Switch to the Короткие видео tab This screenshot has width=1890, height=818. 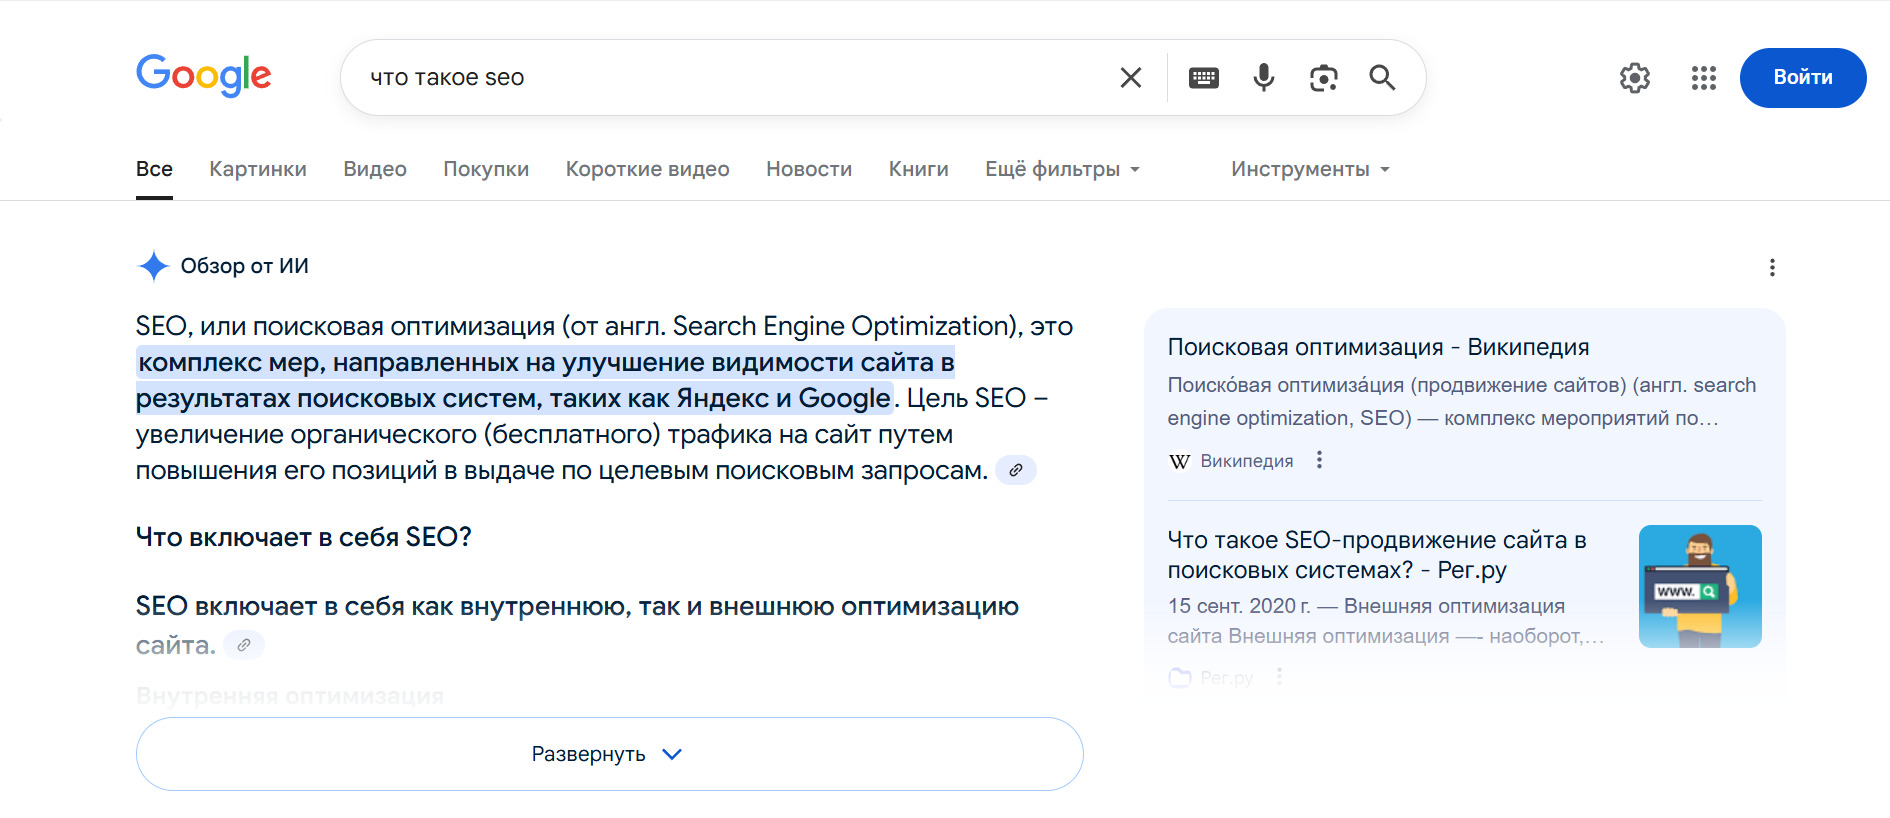pyautogui.click(x=648, y=169)
